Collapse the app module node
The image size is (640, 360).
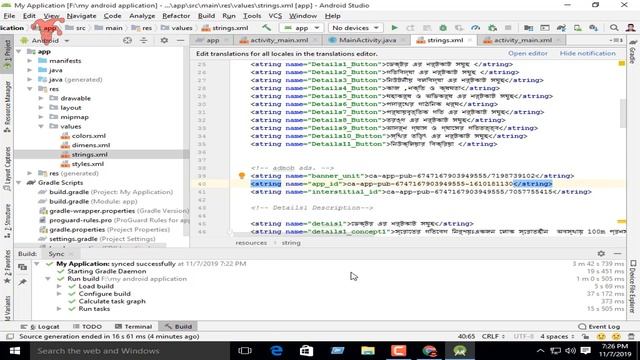point(19,51)
